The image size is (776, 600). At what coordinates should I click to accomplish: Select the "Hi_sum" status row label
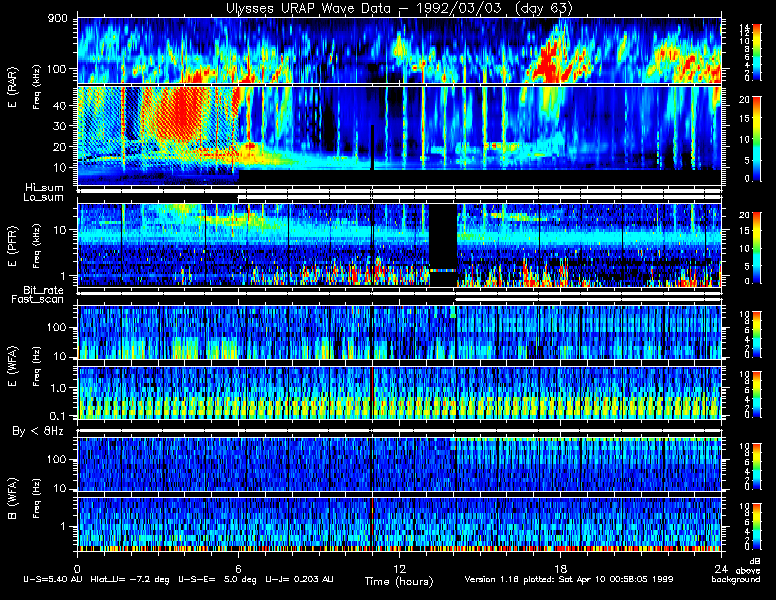pyautogui.click(x=45, y=188)
